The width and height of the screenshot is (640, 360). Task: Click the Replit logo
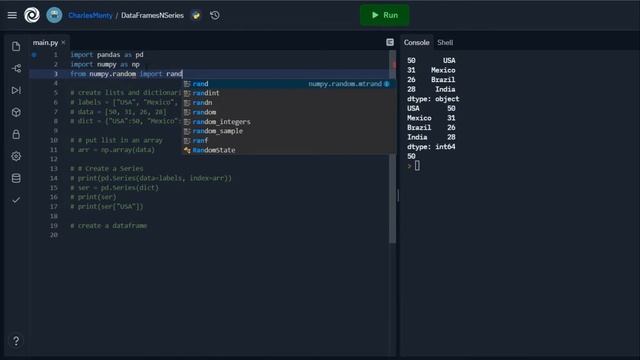32,15
